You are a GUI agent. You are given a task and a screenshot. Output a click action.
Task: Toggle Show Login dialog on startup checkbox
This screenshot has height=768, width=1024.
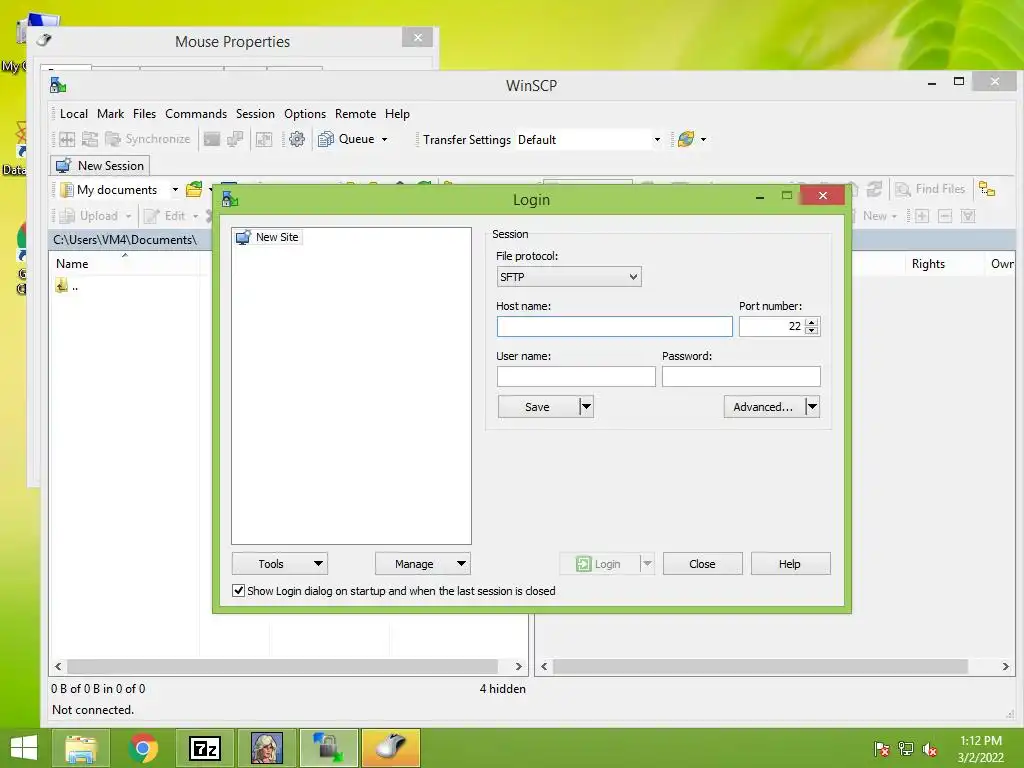coord(238,590)
